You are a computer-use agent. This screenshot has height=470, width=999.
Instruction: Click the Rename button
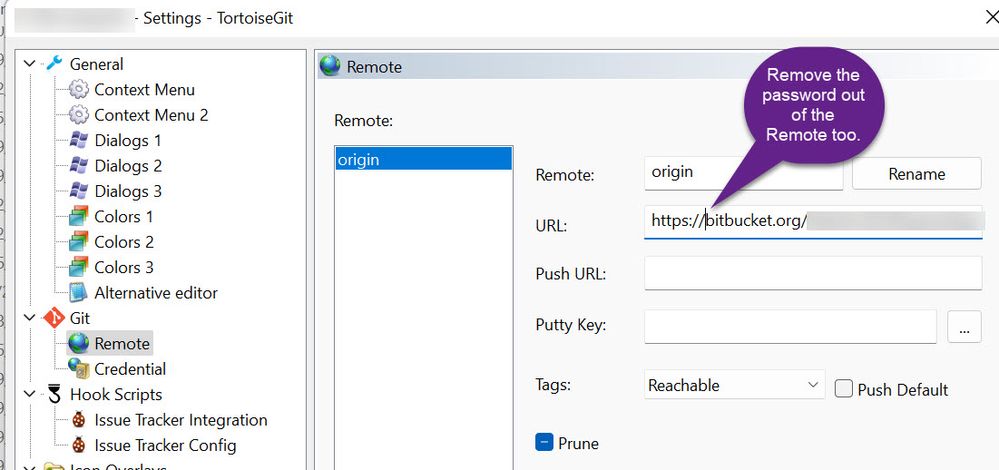point(916,174)
